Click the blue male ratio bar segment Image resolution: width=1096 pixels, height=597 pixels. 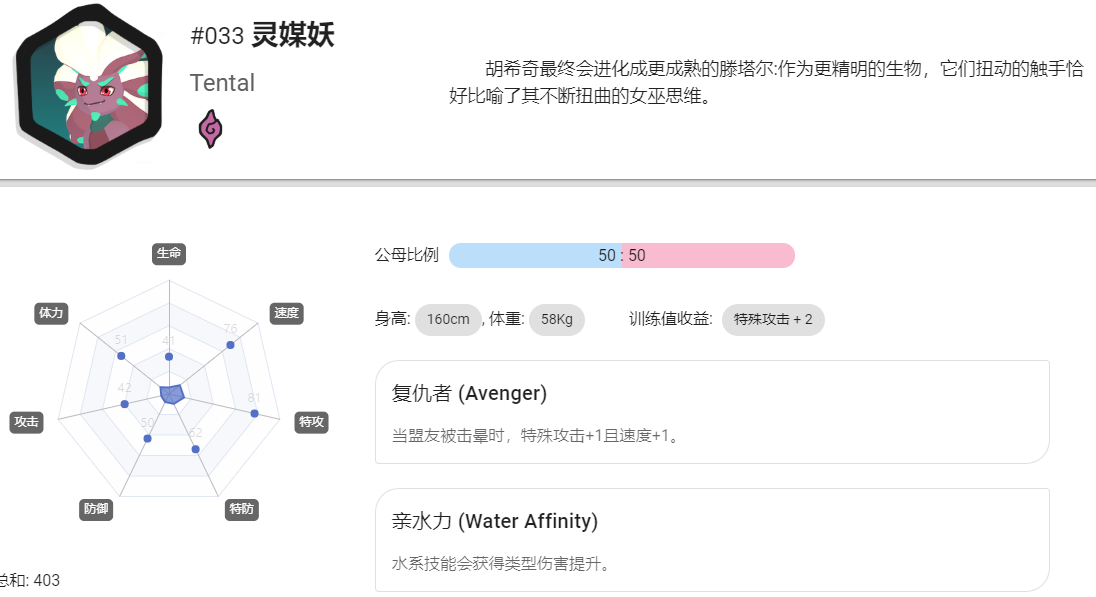tap(535, 256)
